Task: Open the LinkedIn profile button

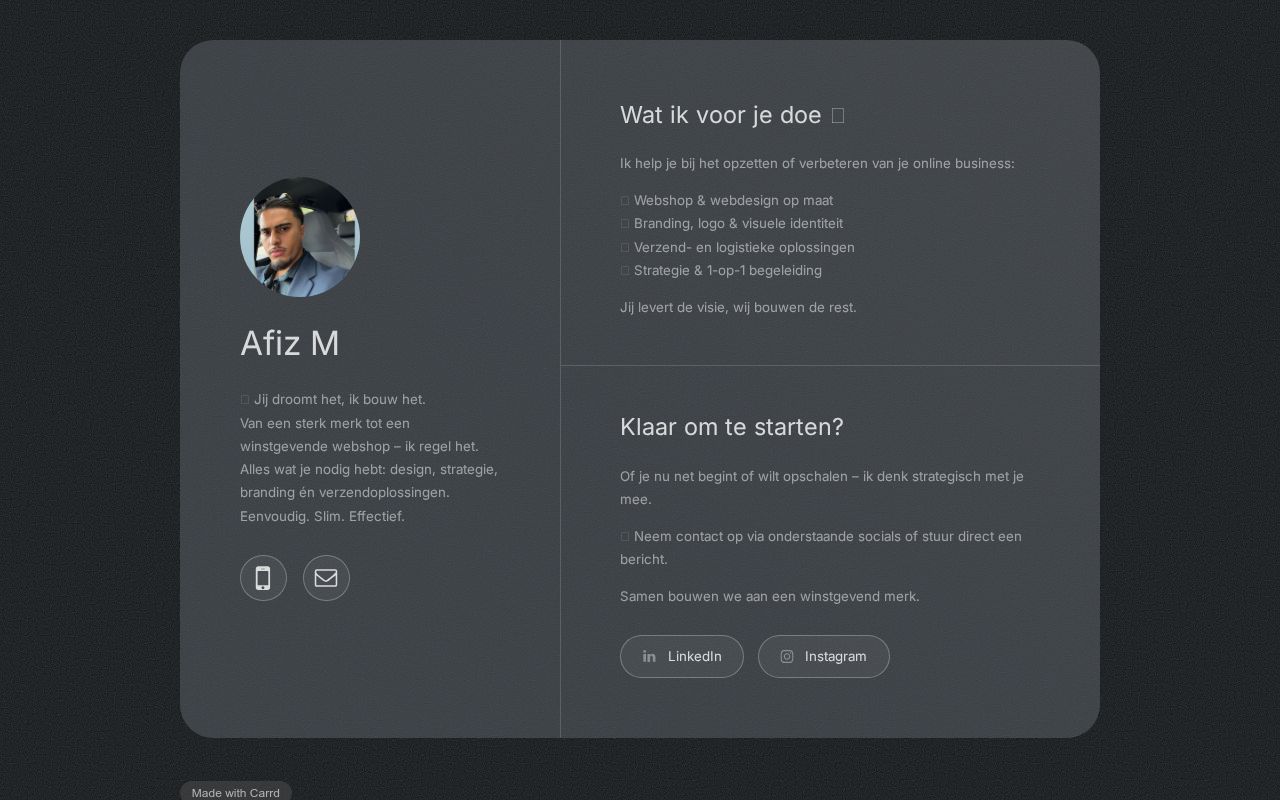Action: pos(681,656)
